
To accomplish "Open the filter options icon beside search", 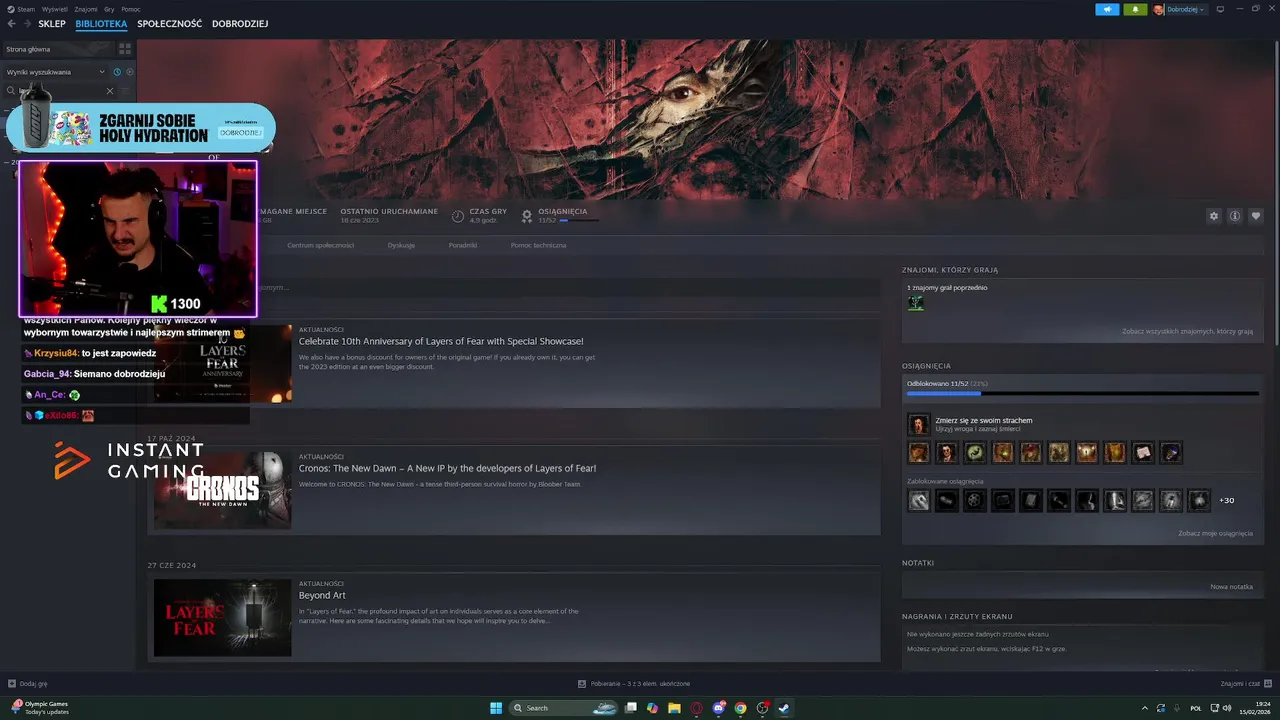I will (125, 91).
